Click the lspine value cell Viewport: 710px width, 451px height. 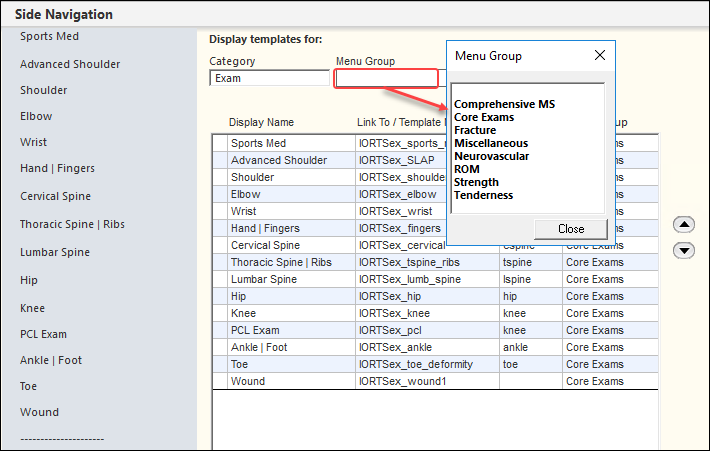(531, 279)
